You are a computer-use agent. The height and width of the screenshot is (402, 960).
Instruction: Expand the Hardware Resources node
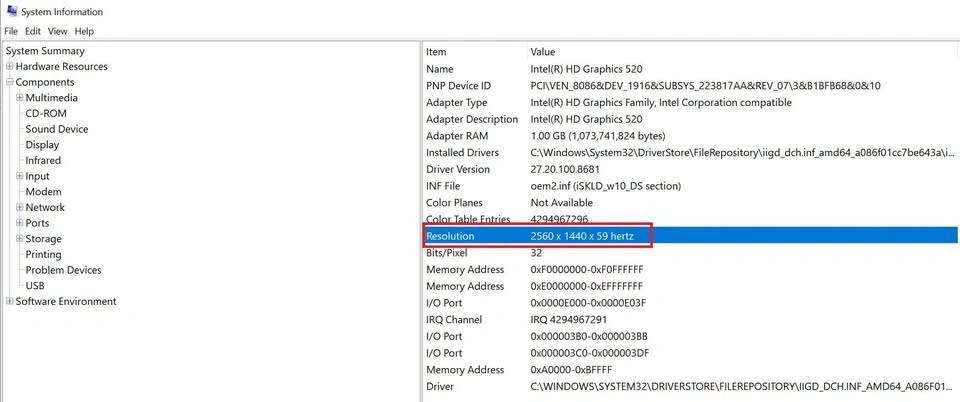click(10, 67)
